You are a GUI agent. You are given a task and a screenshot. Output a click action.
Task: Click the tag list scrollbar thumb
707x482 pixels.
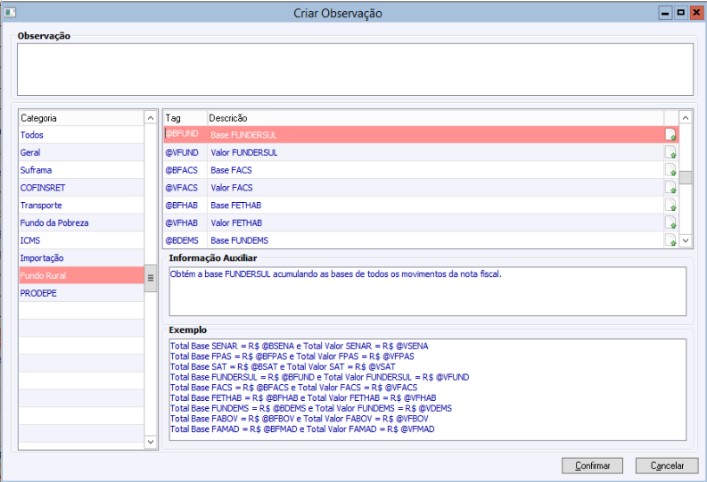coord(685,178)
